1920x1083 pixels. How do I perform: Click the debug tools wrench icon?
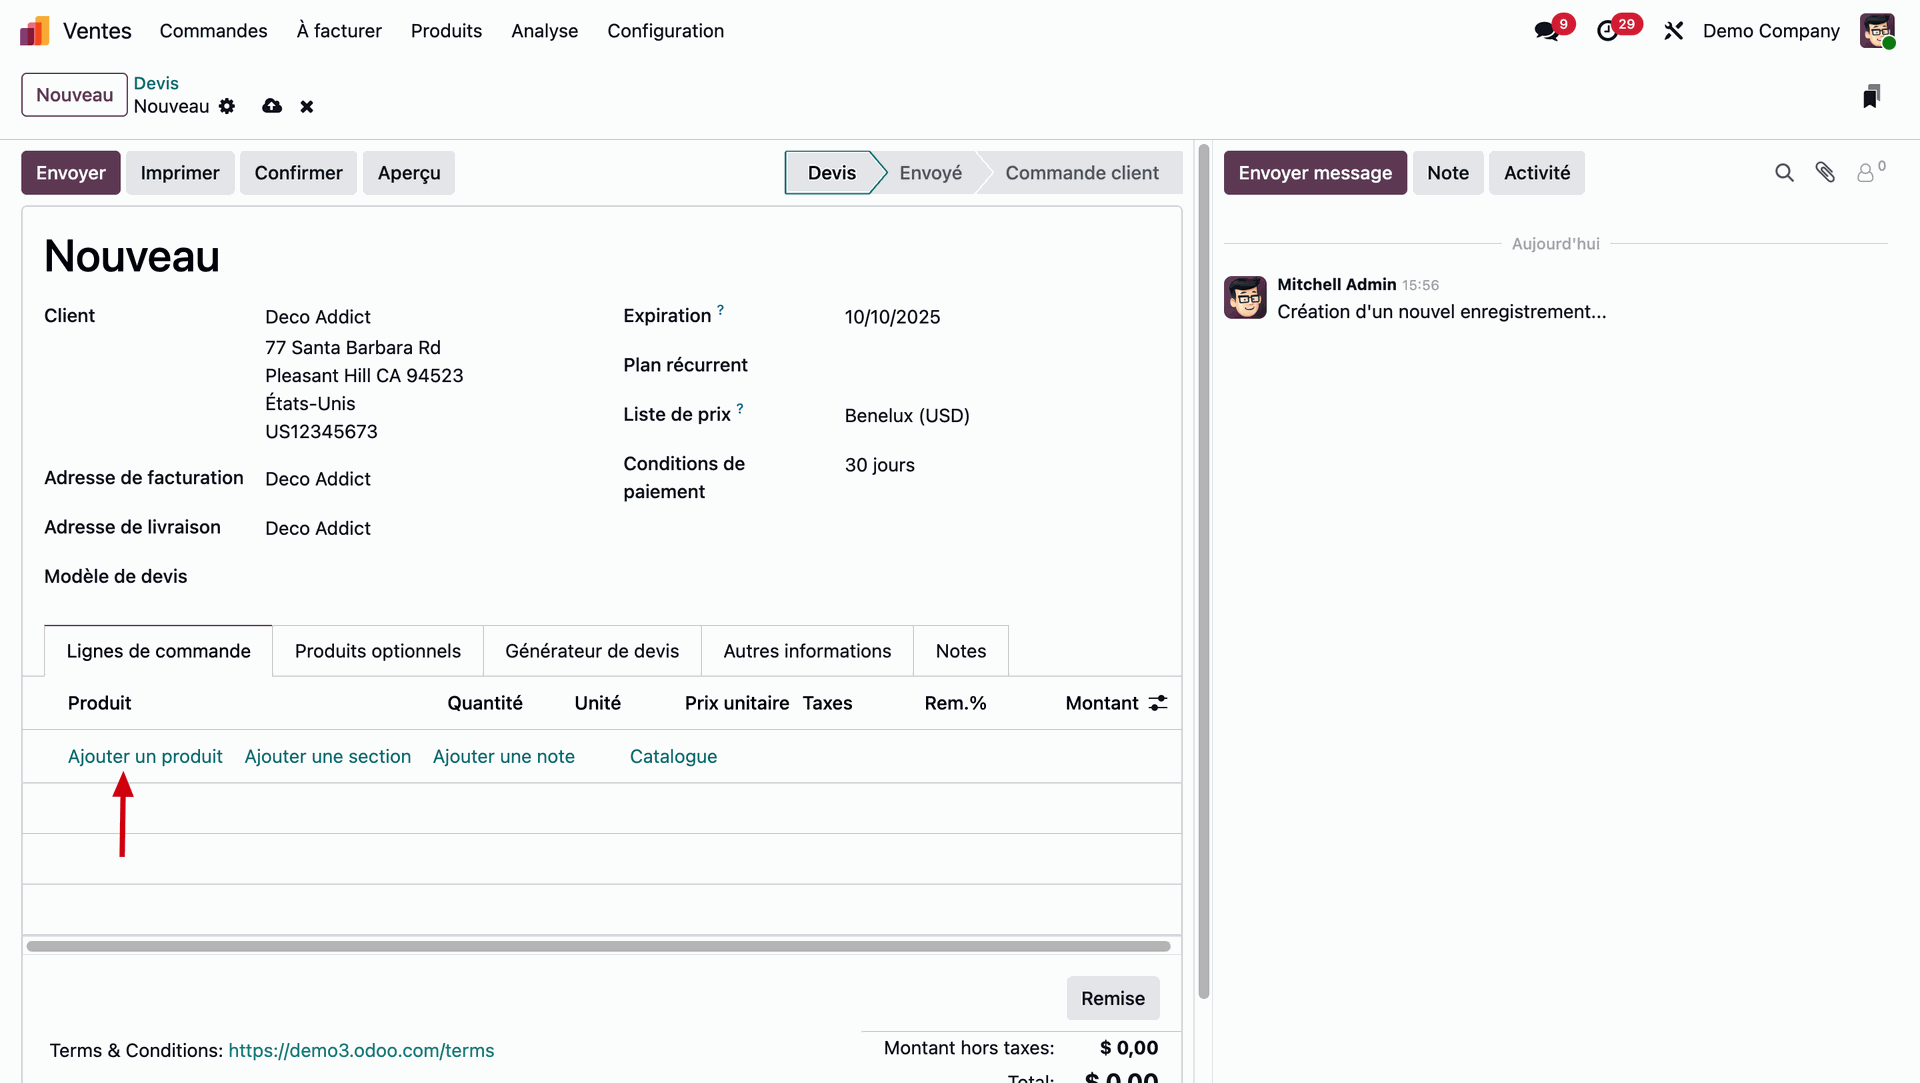pyautogui.click(x=1673, y=31)
